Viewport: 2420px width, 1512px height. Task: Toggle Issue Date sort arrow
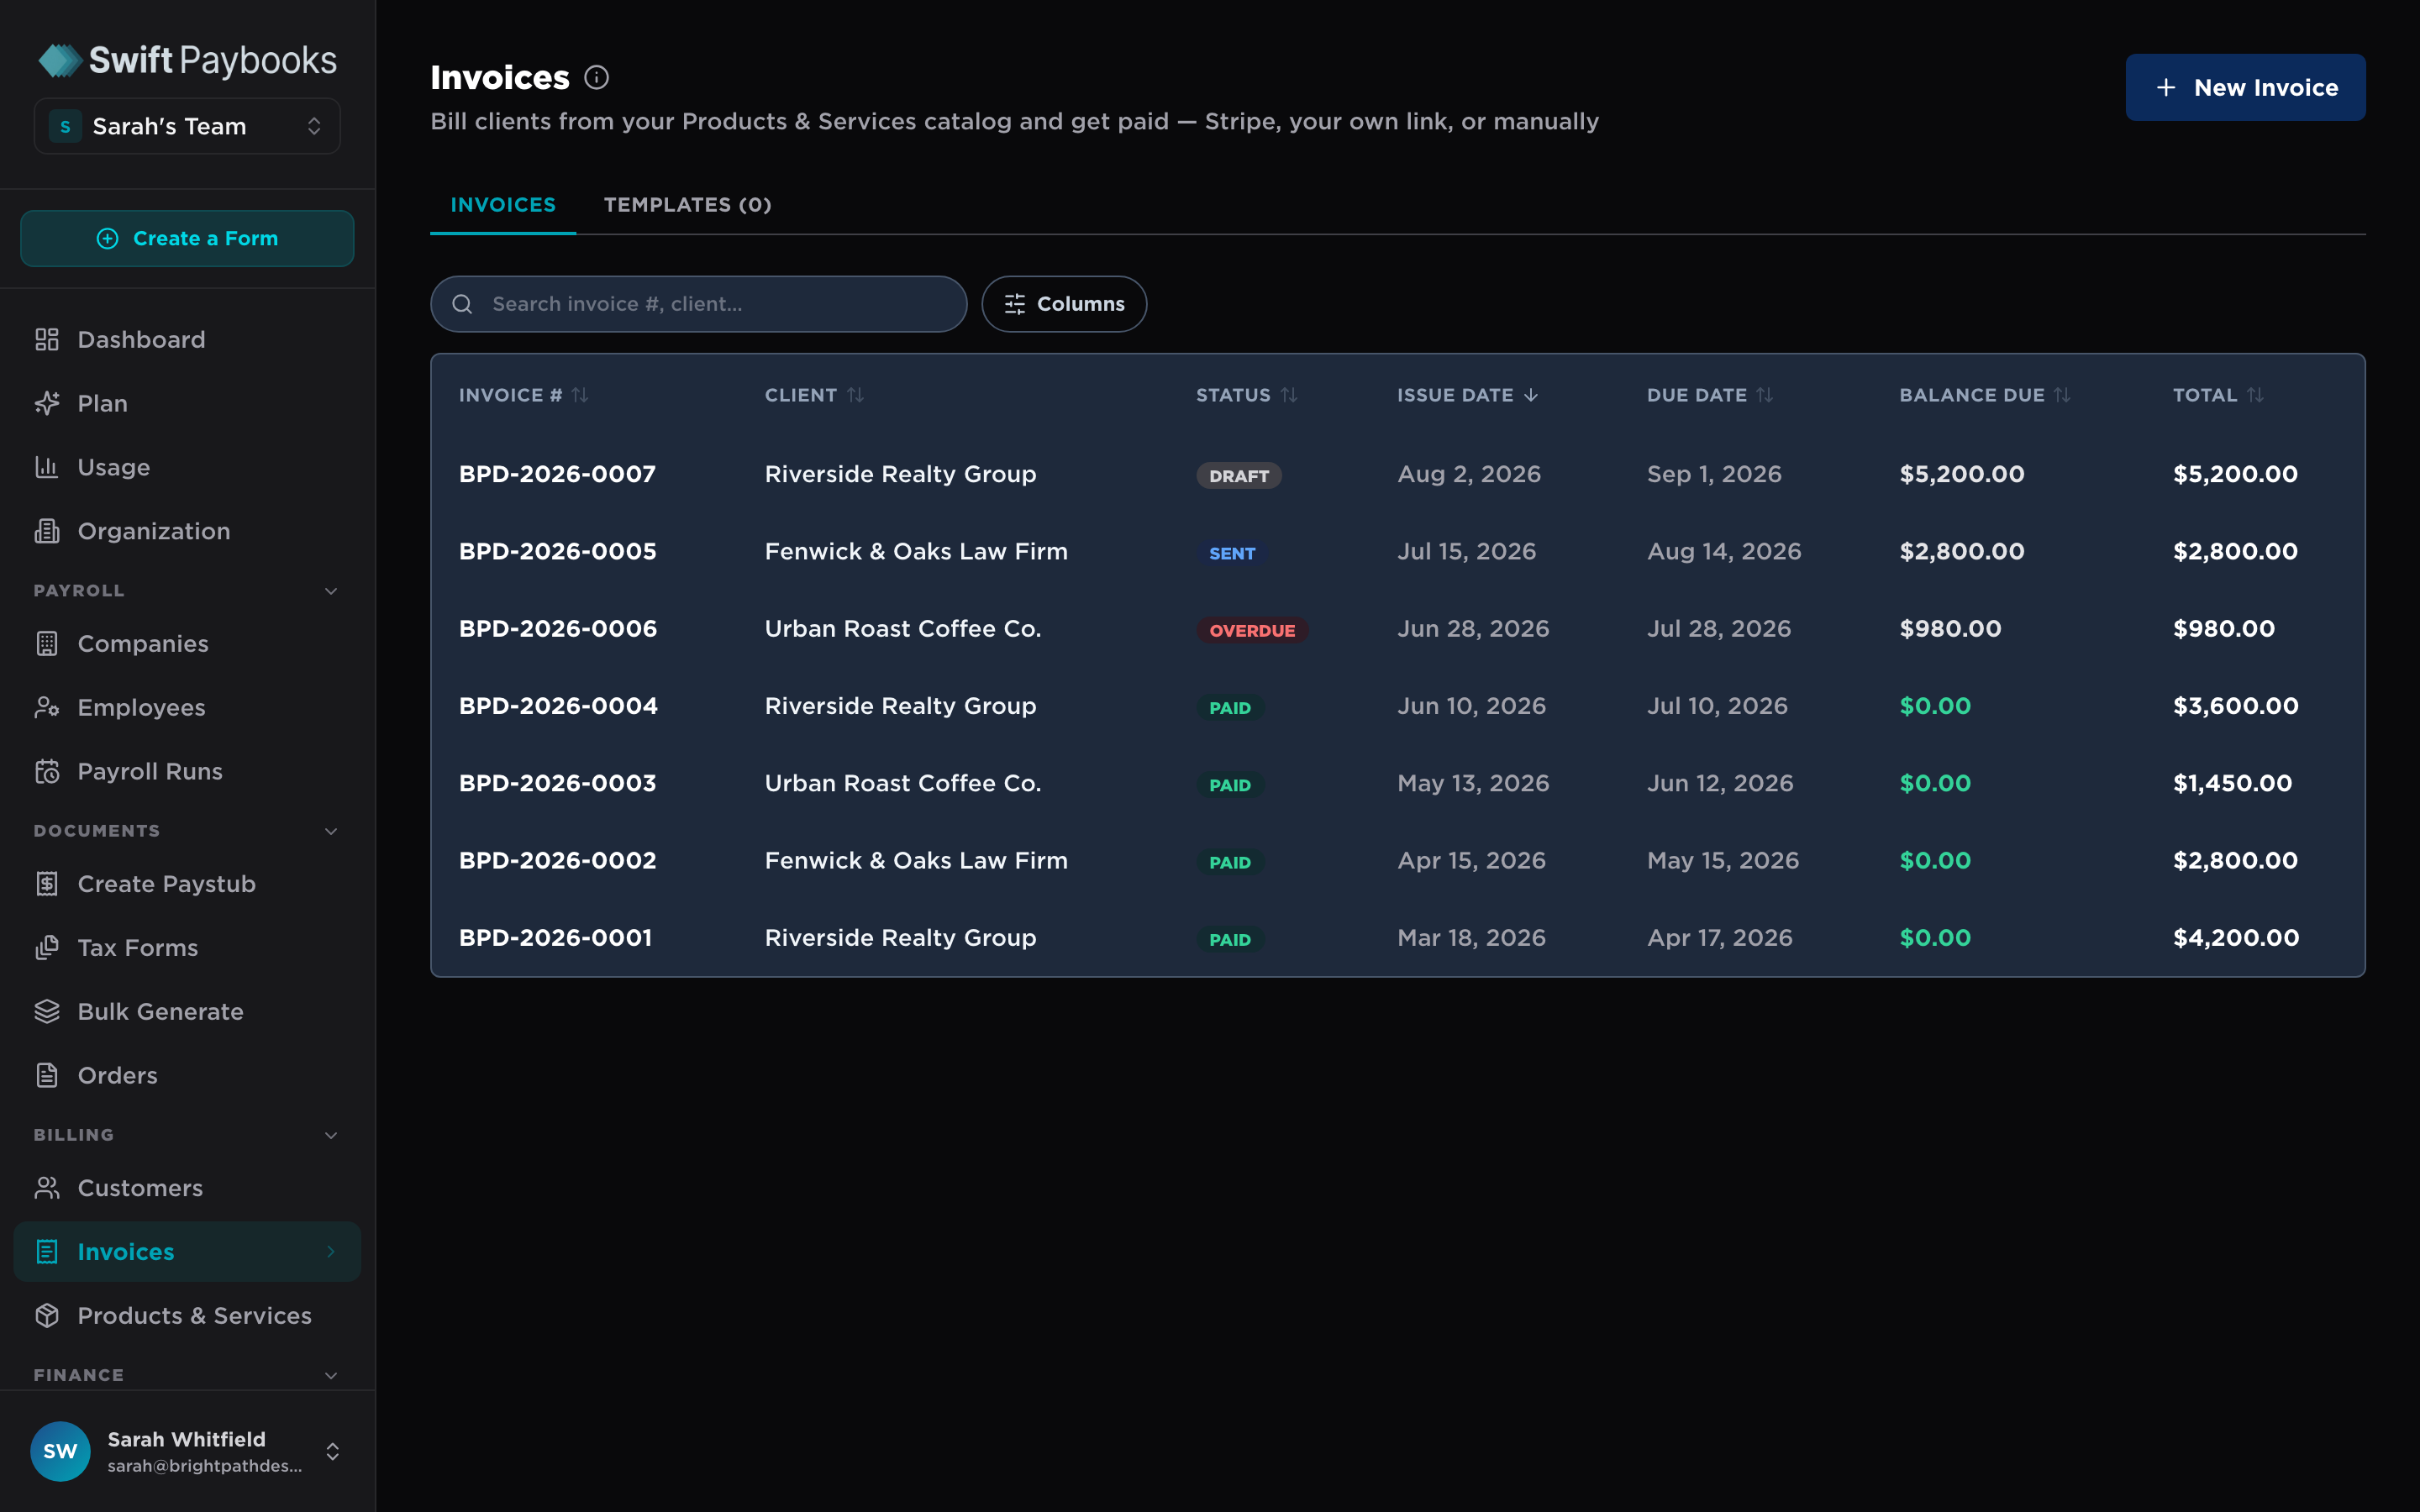(x=1531, y=395)
